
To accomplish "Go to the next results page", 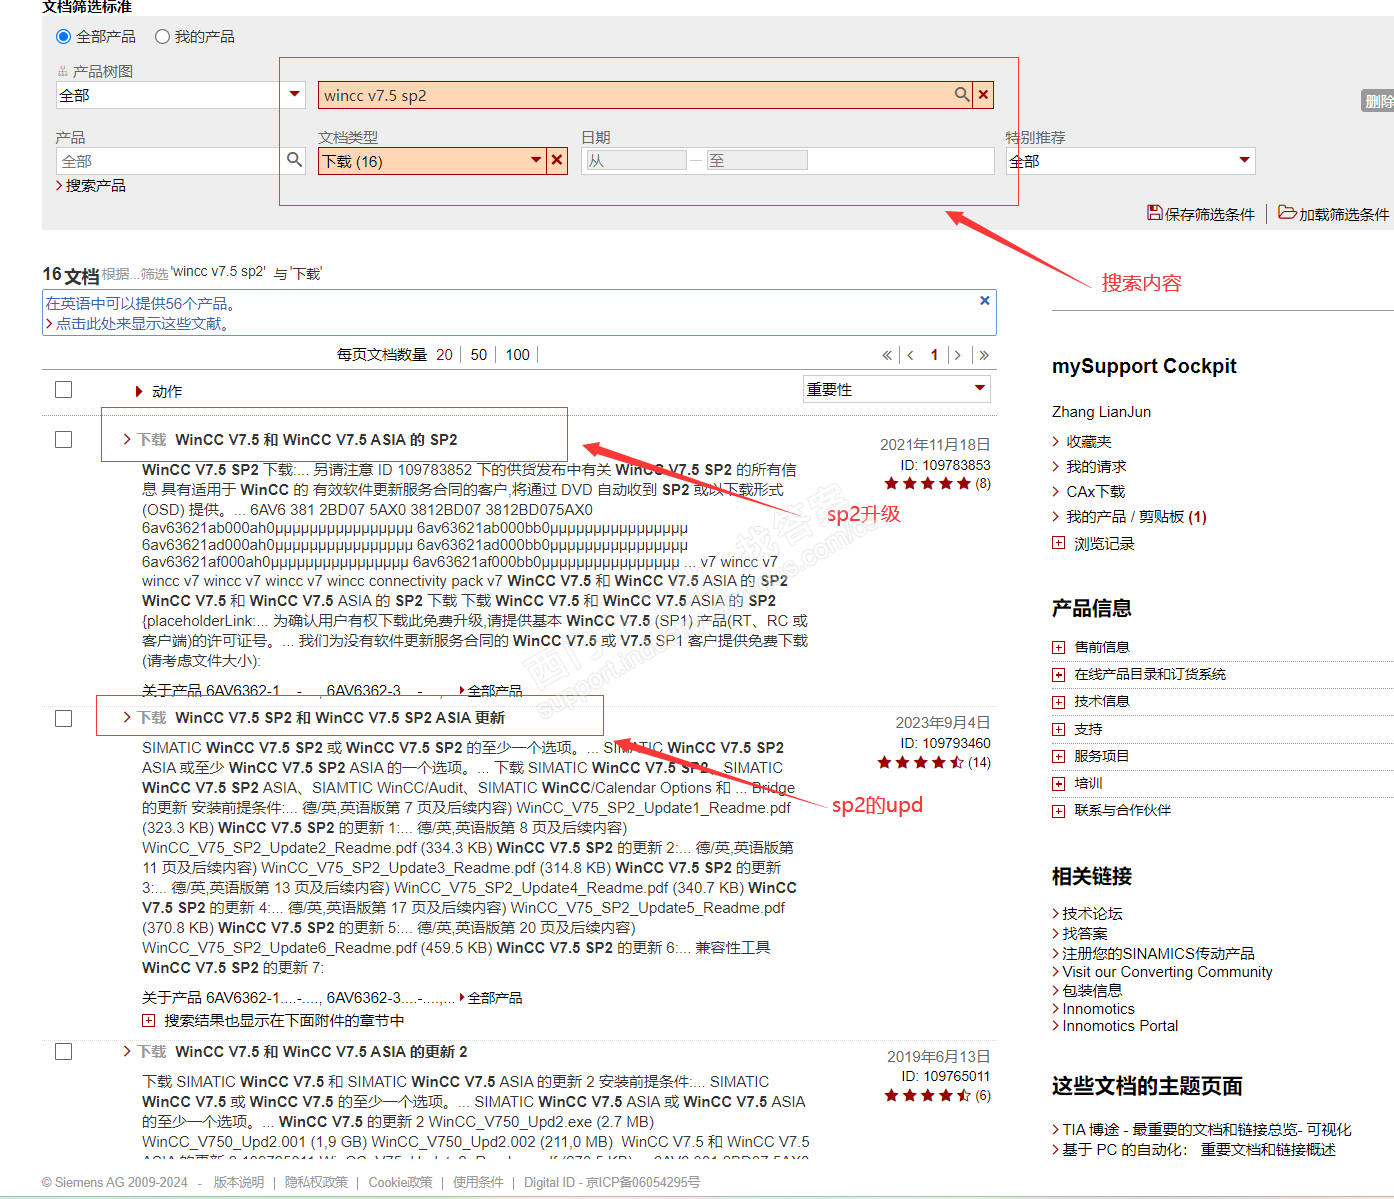I will (x=958, y=355).
